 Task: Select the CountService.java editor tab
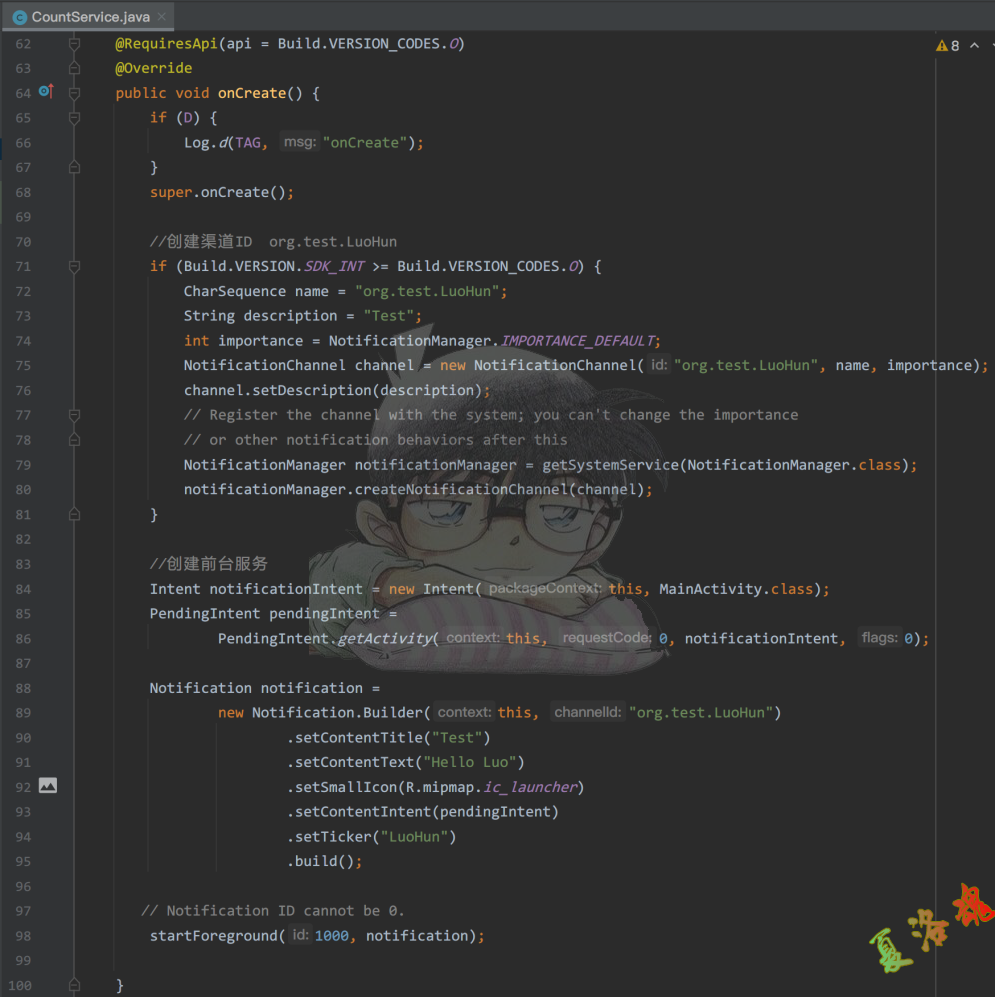click(x=89, y=17)
